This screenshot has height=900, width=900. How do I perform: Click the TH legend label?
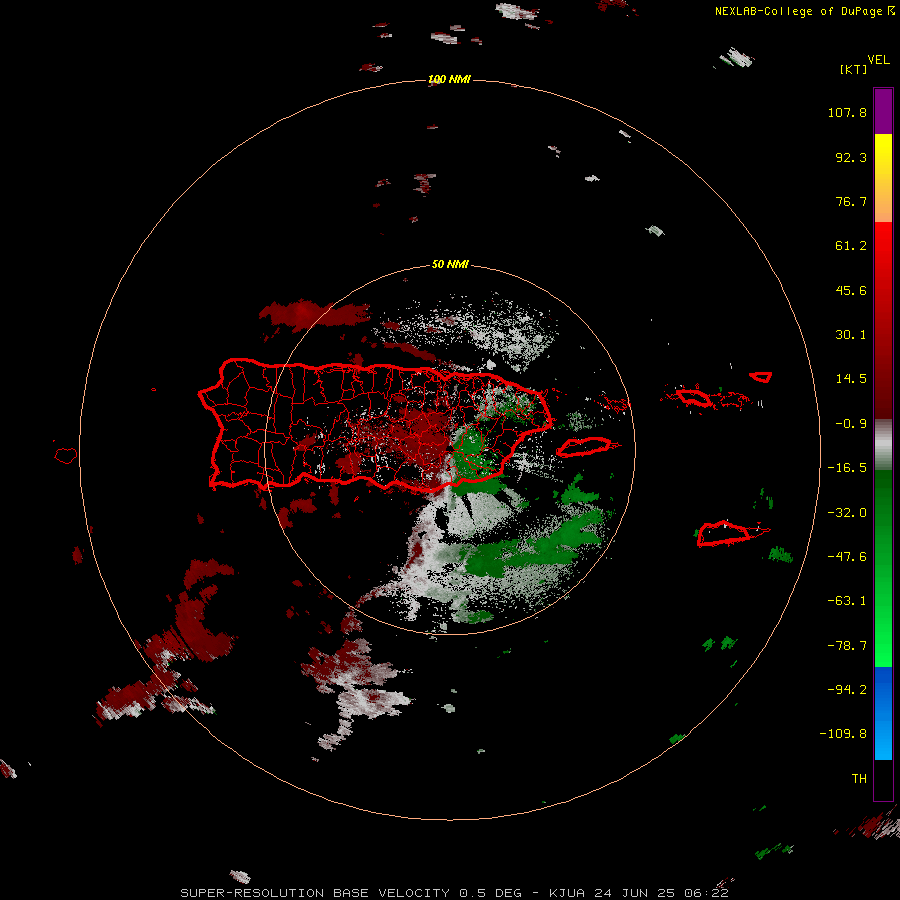pos(859,778)
